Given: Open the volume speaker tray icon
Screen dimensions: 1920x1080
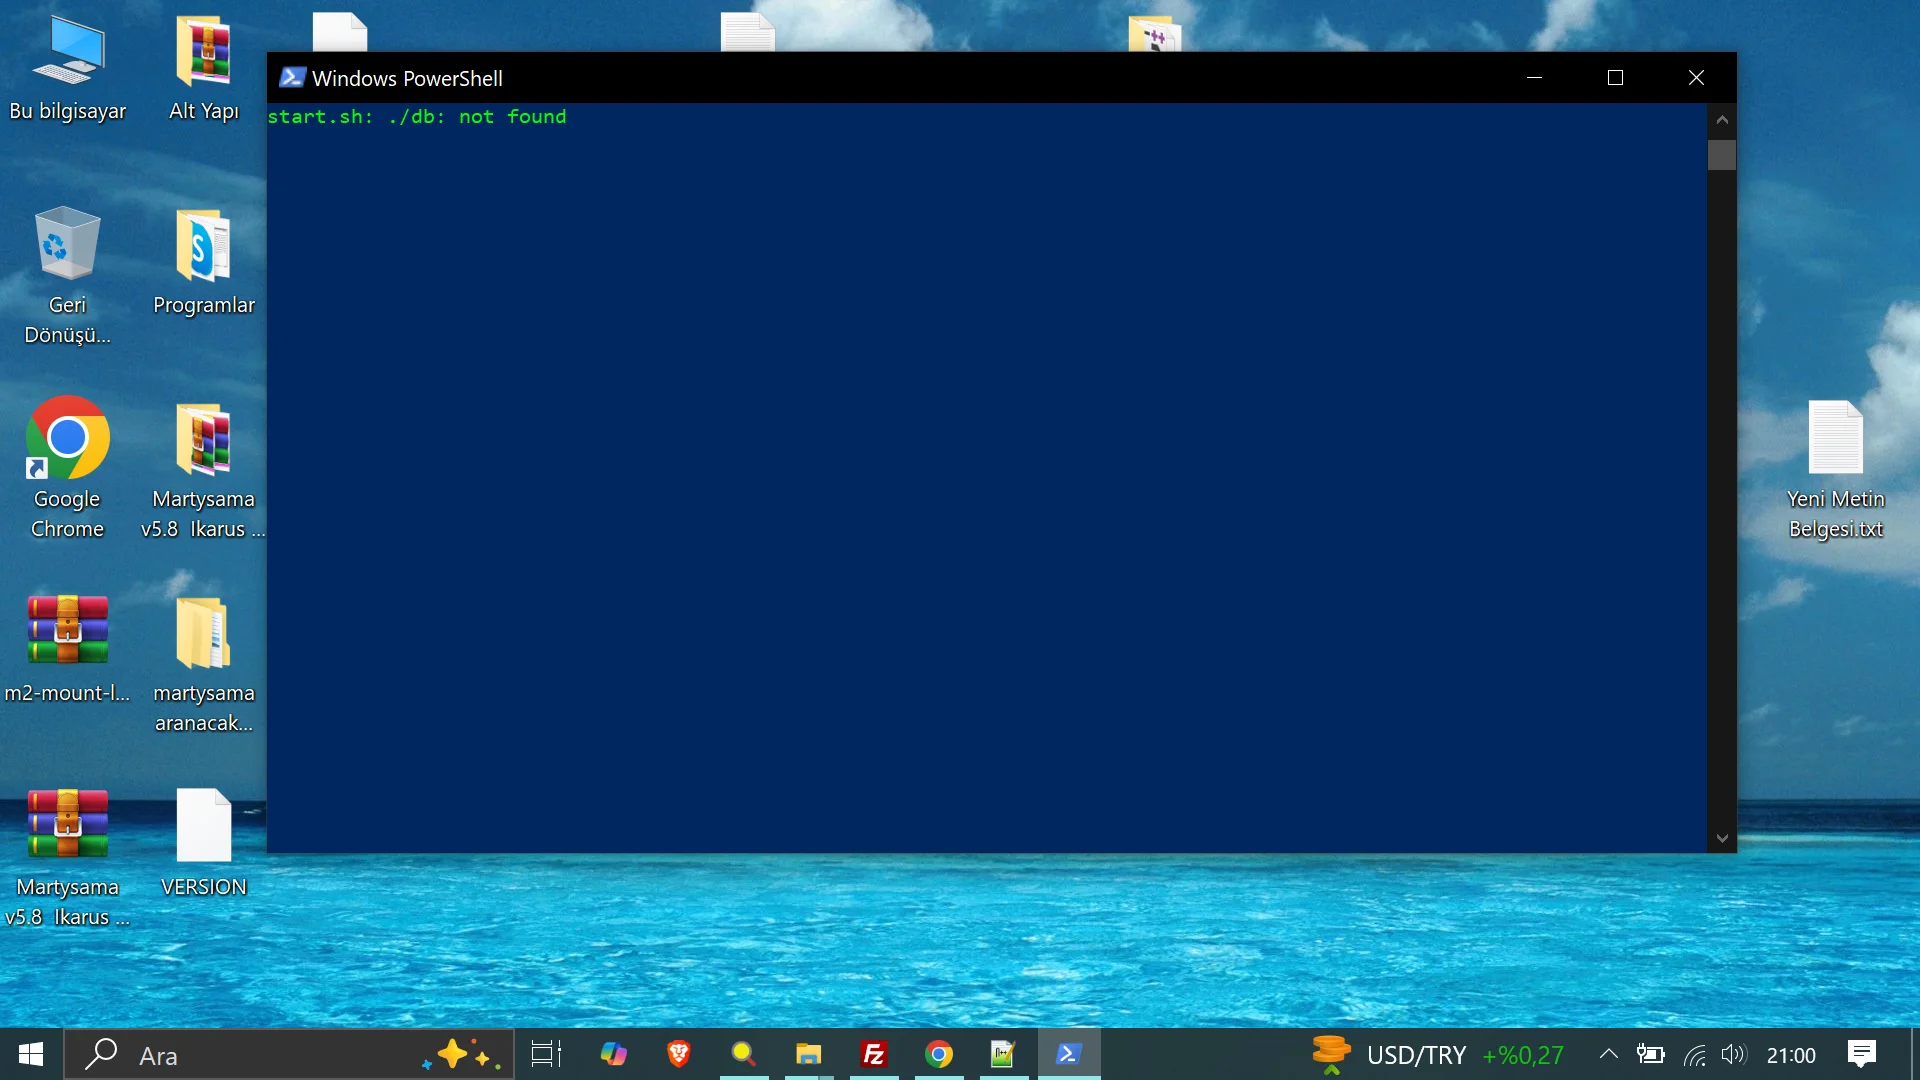Looking at the screenshot, I should point(1733,1054).
